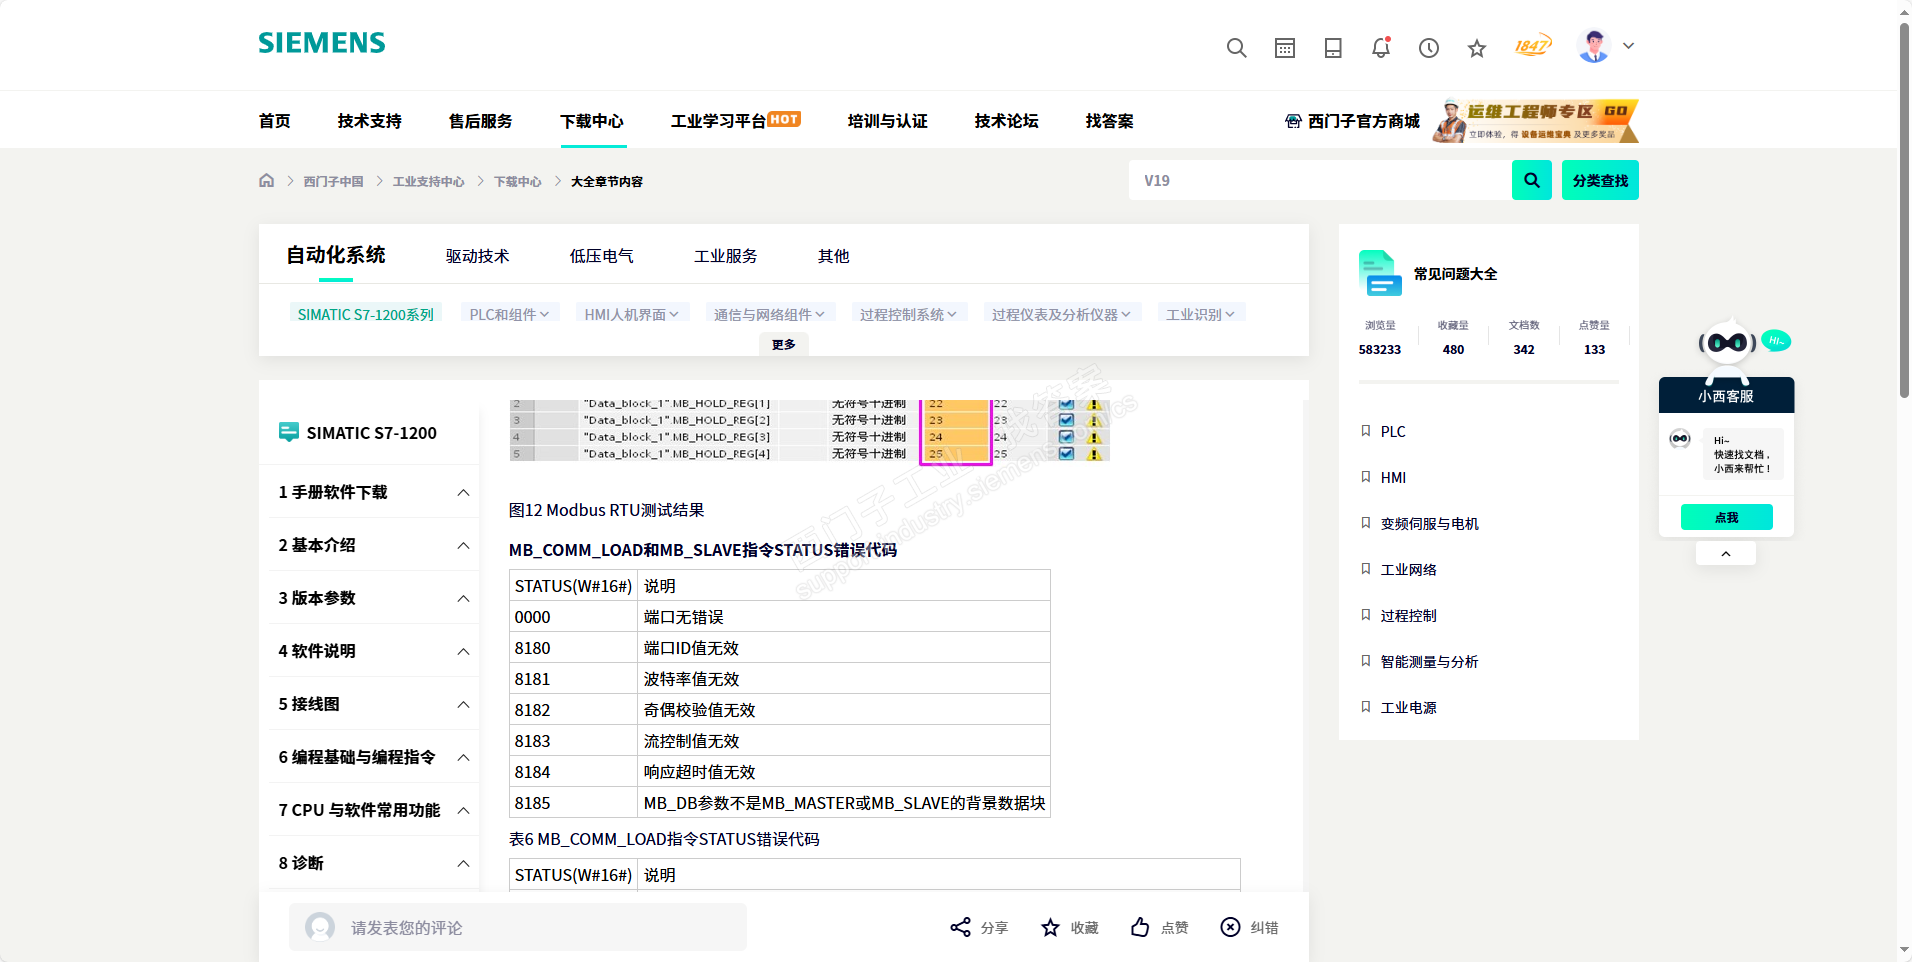Image resolution: width=1912 pixels, height=962 pixels.
Task: Click the comment box avatar icon
Action: tap(320, 927)
